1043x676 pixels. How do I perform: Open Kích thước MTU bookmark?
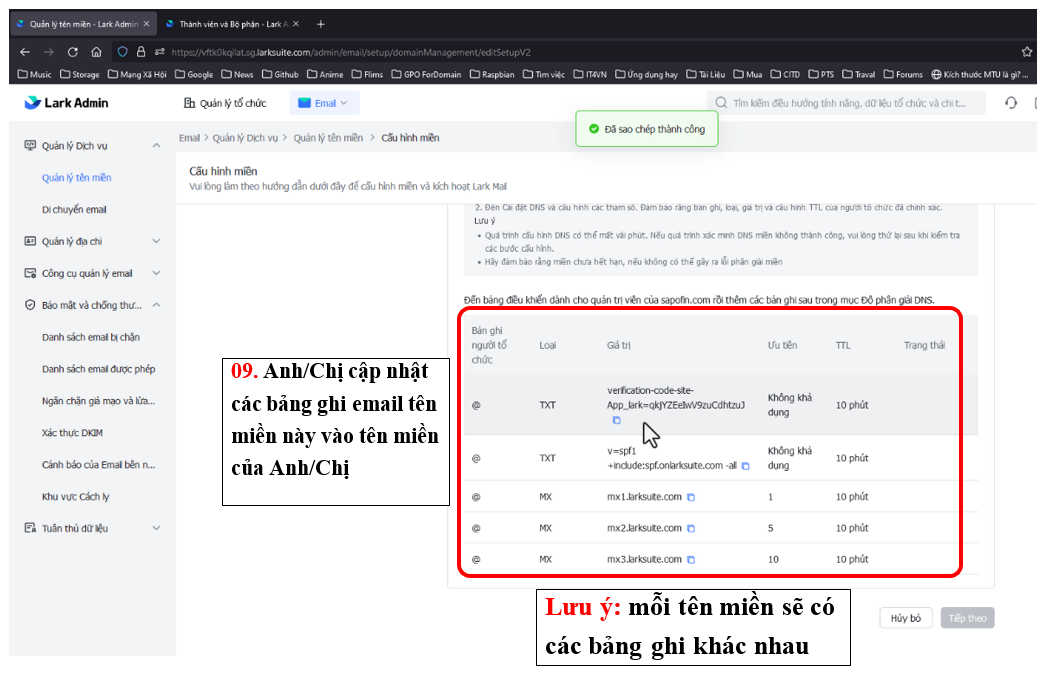click(x=980, y=75)
